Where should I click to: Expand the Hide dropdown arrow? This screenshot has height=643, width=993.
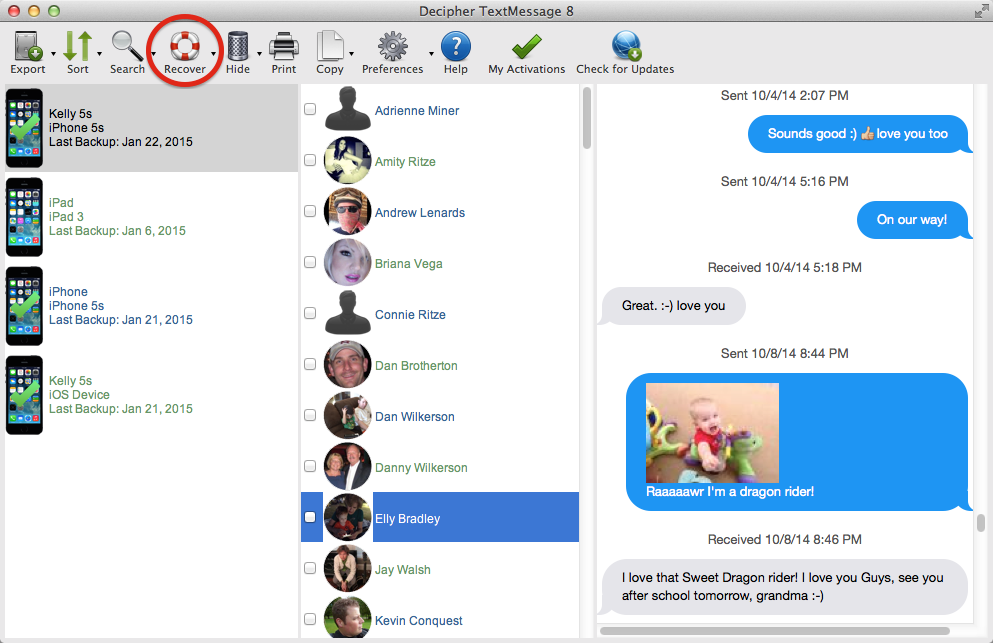[259, 54]
